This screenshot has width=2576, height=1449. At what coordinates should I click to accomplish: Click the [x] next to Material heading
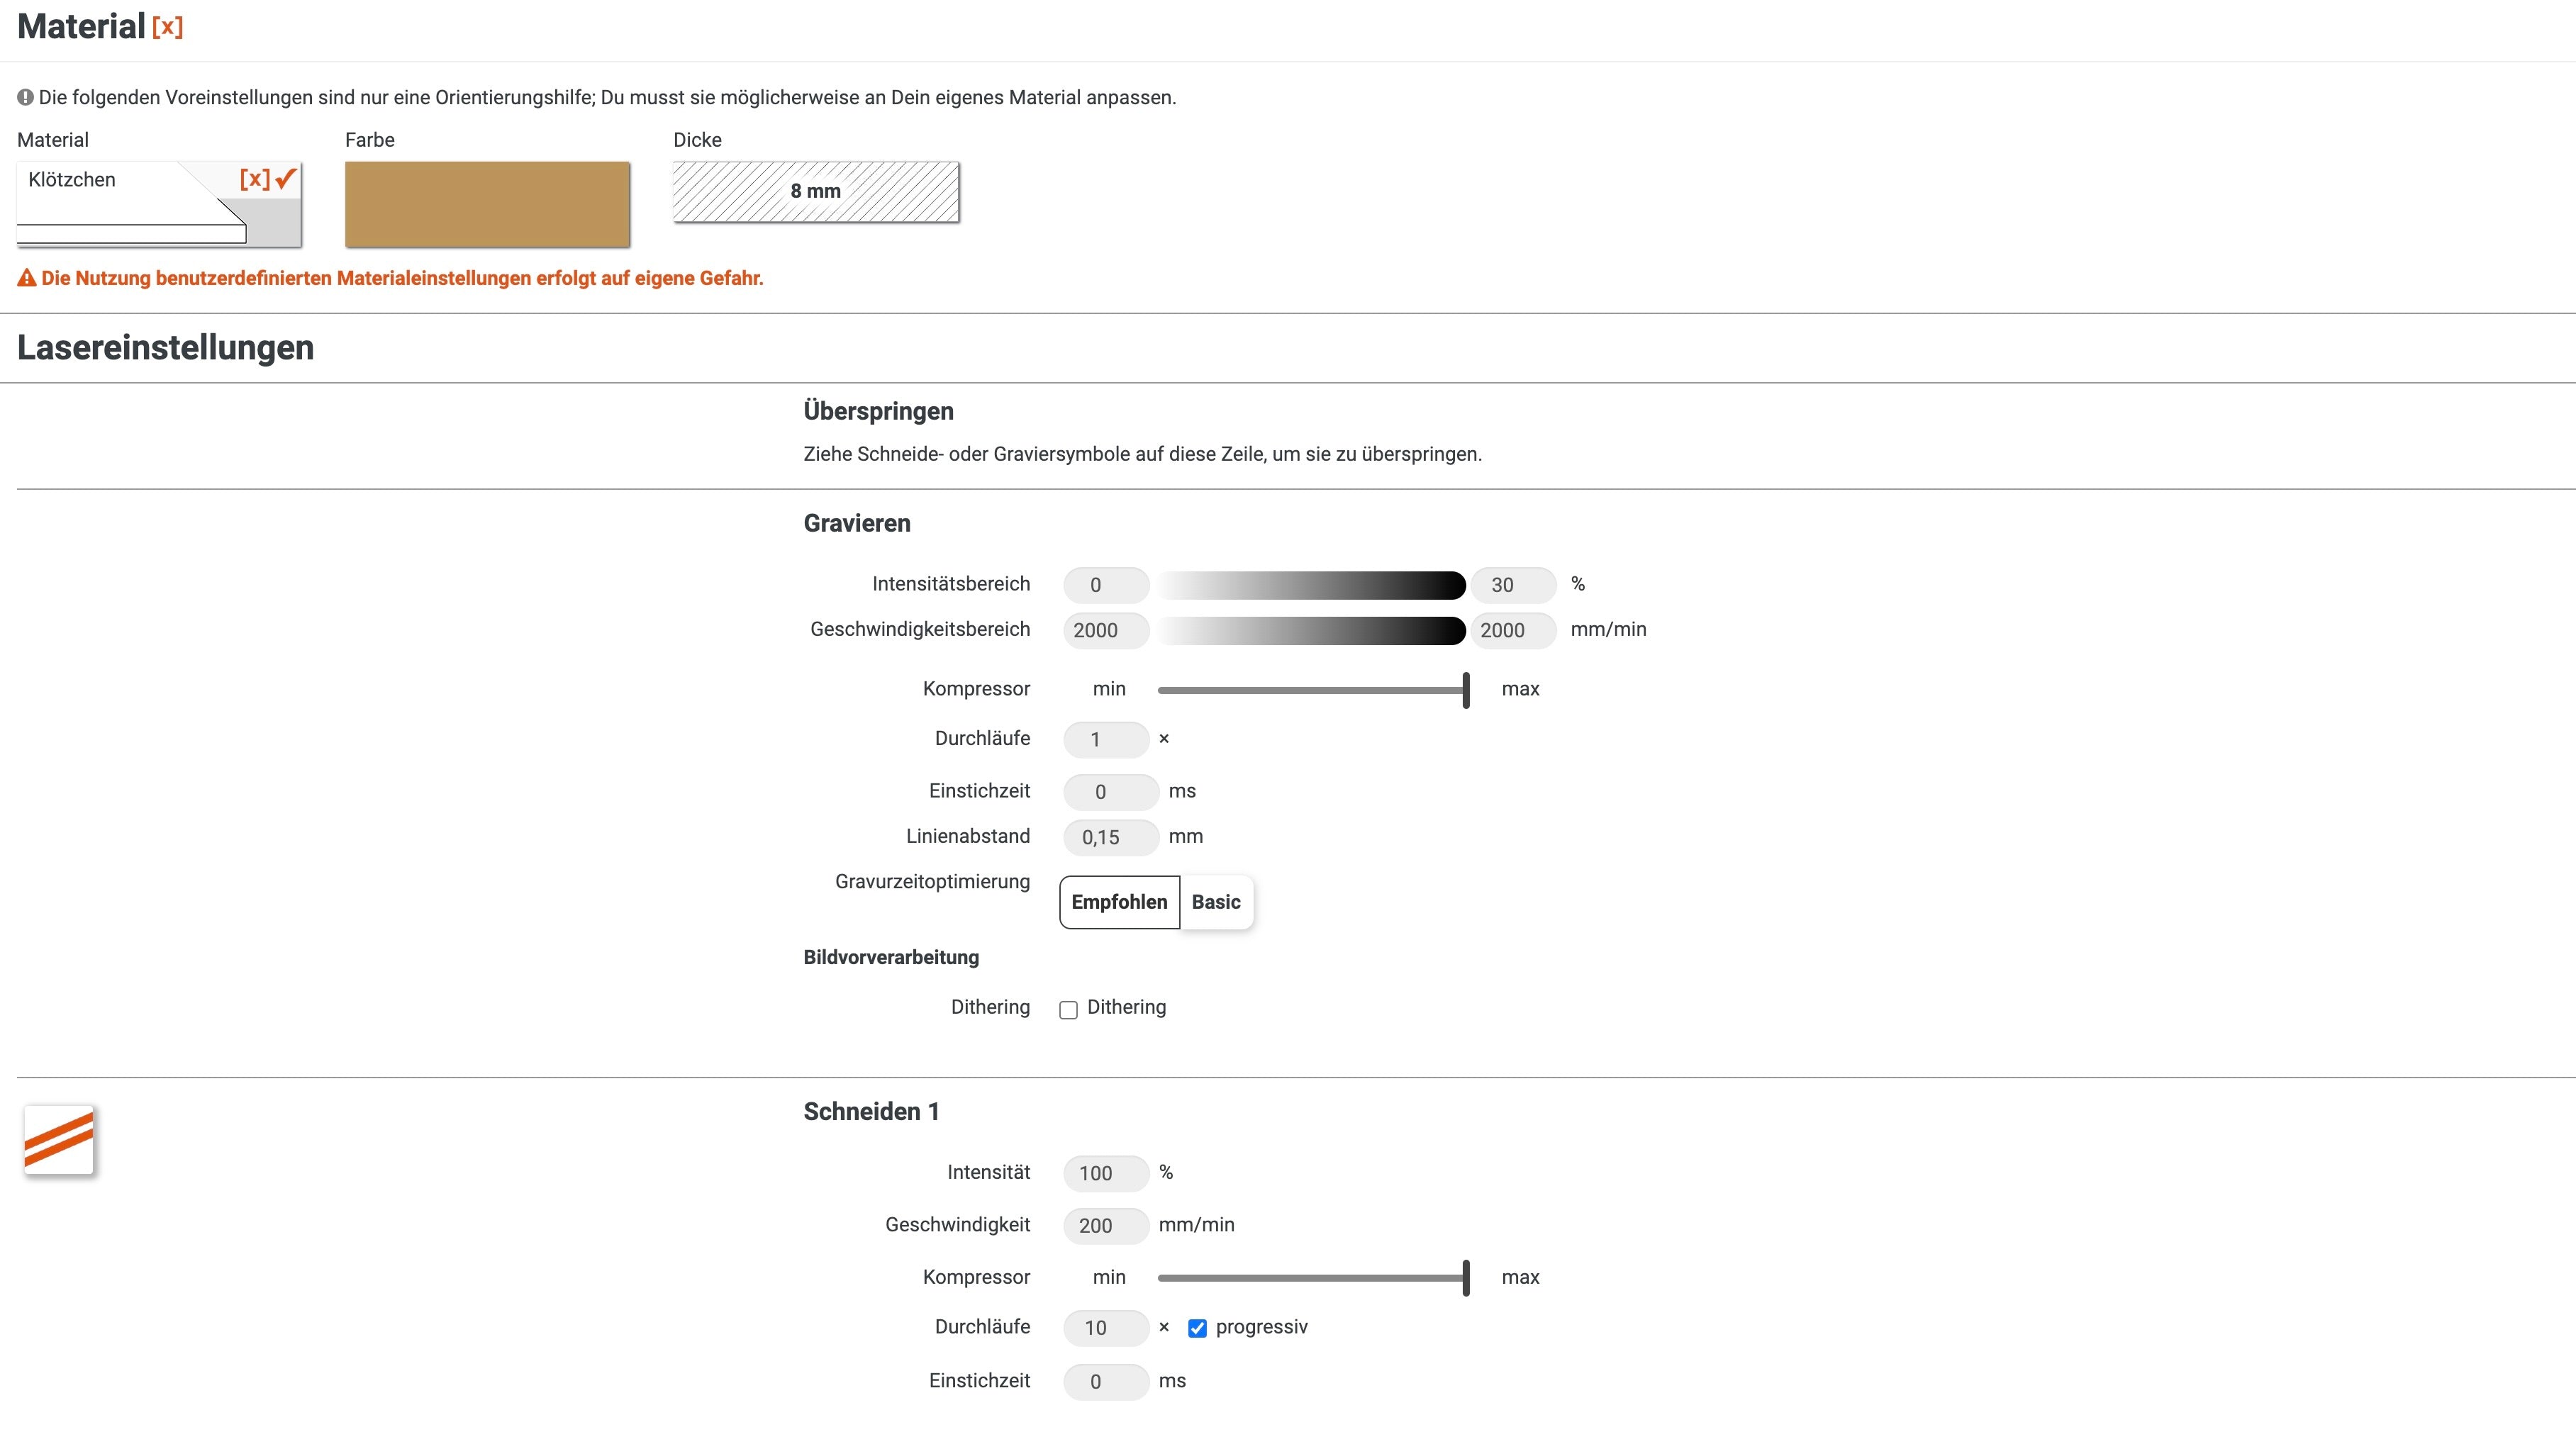(167, 27)
